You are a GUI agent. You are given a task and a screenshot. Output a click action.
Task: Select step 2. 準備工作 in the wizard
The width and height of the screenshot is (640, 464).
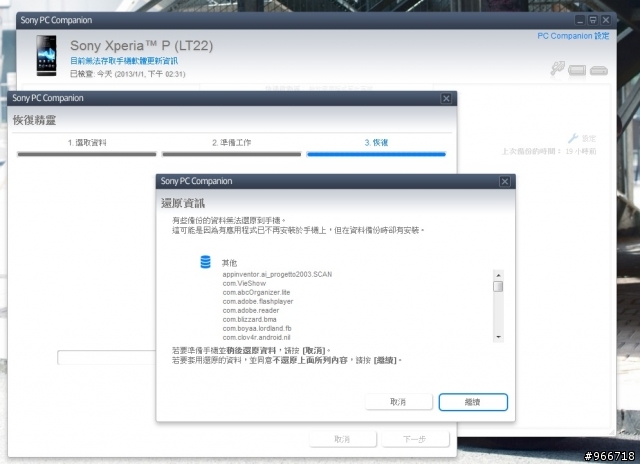pyautogui.click(x=231, y=142)
